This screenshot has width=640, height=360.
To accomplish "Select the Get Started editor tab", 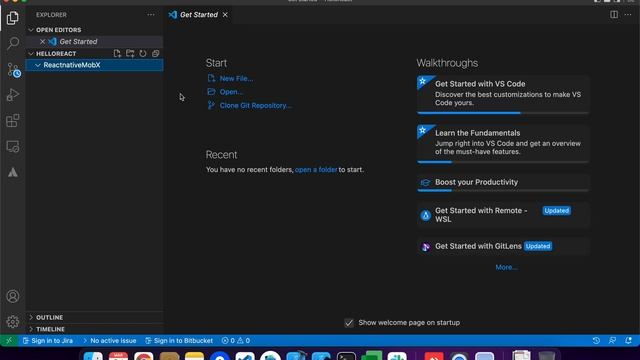I will pyautogui.click(x=199, y=15).
